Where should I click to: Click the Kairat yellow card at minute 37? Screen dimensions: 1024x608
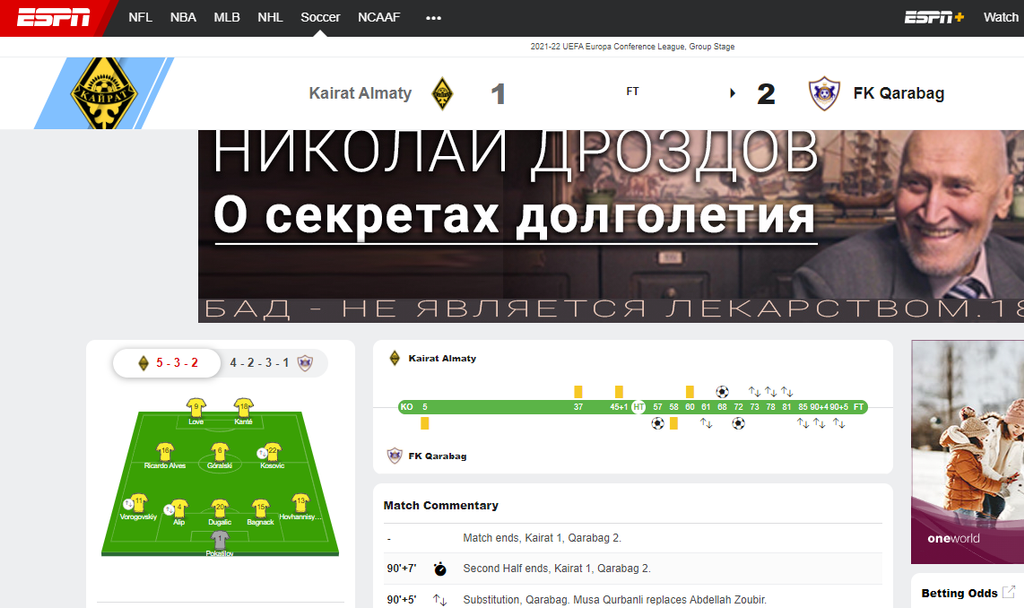578,392
